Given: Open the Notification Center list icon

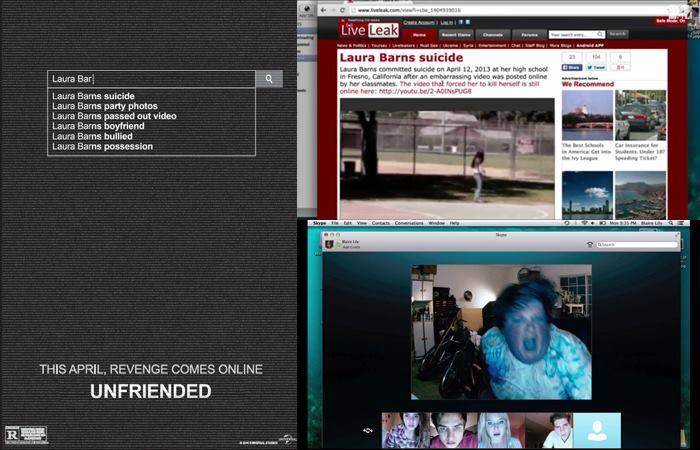Looking at the screenshot, I should (x=681, y=223).
